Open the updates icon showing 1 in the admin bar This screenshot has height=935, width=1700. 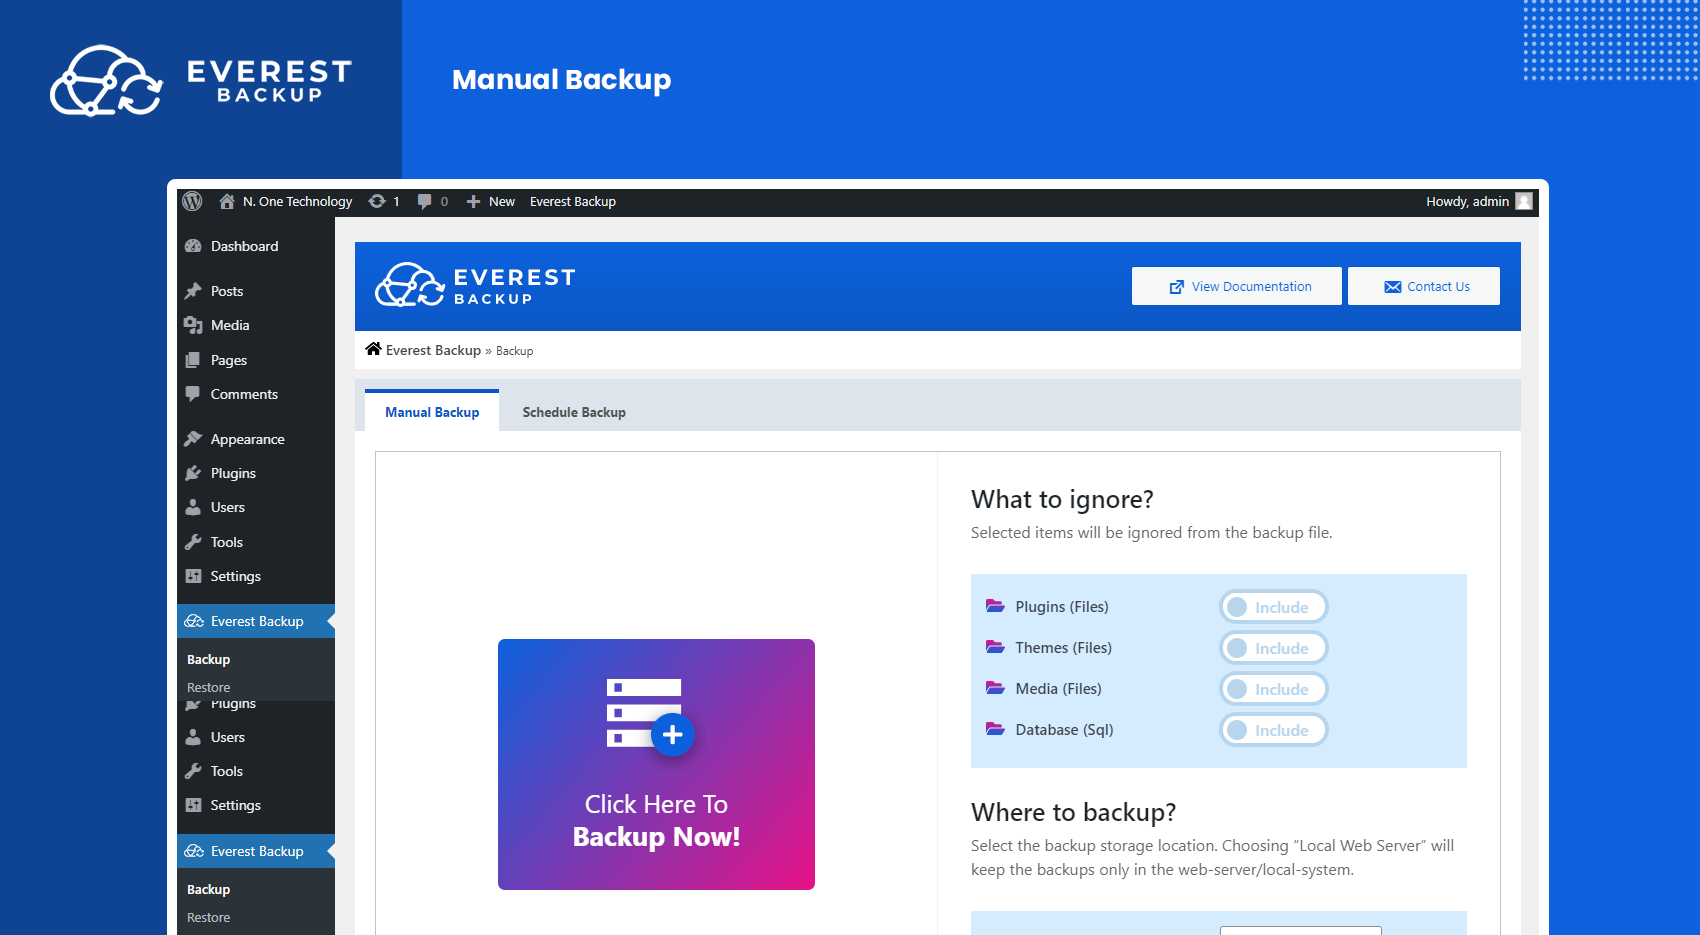377,201
